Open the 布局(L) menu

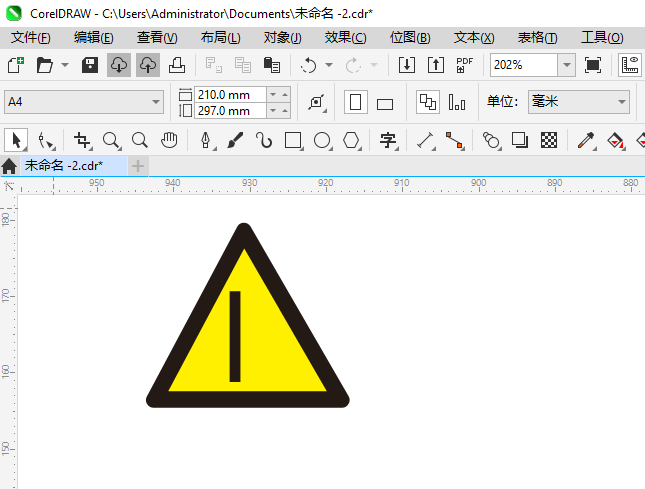220,38
